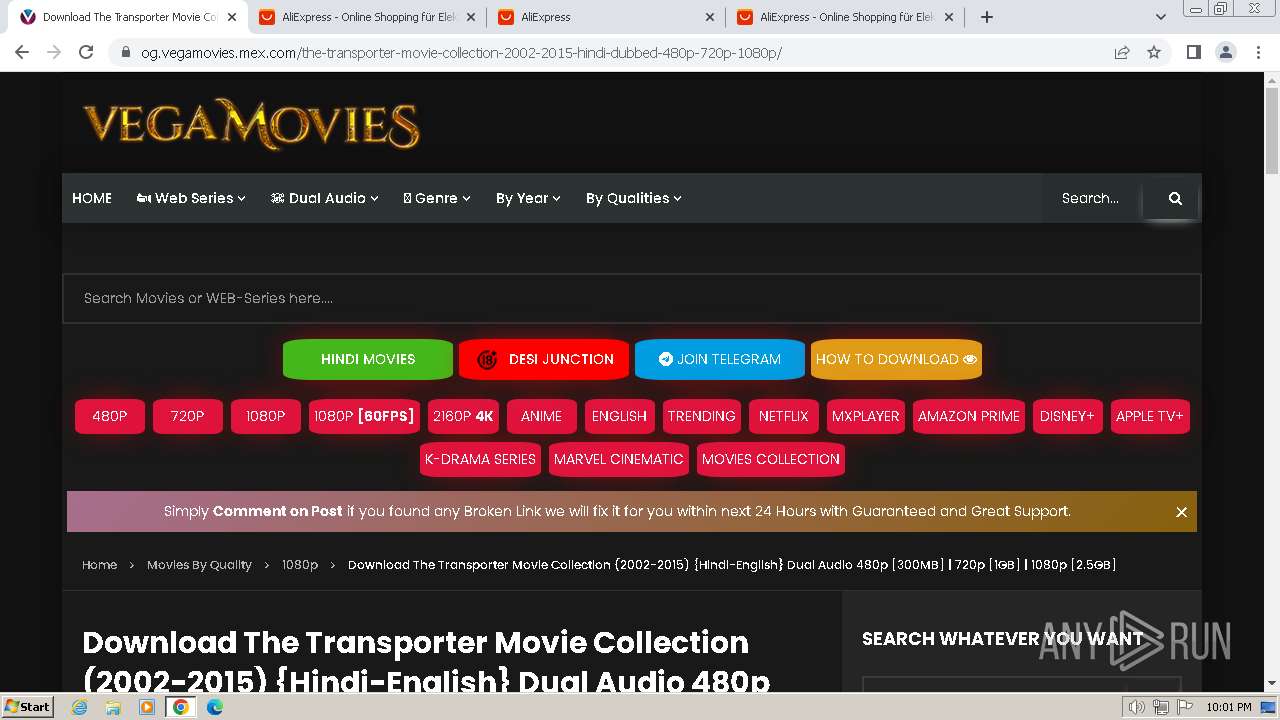The height and width of the screenshot is (720, 1280).
Task: Open Chrome side panel icon
Action: [1193, 52]
